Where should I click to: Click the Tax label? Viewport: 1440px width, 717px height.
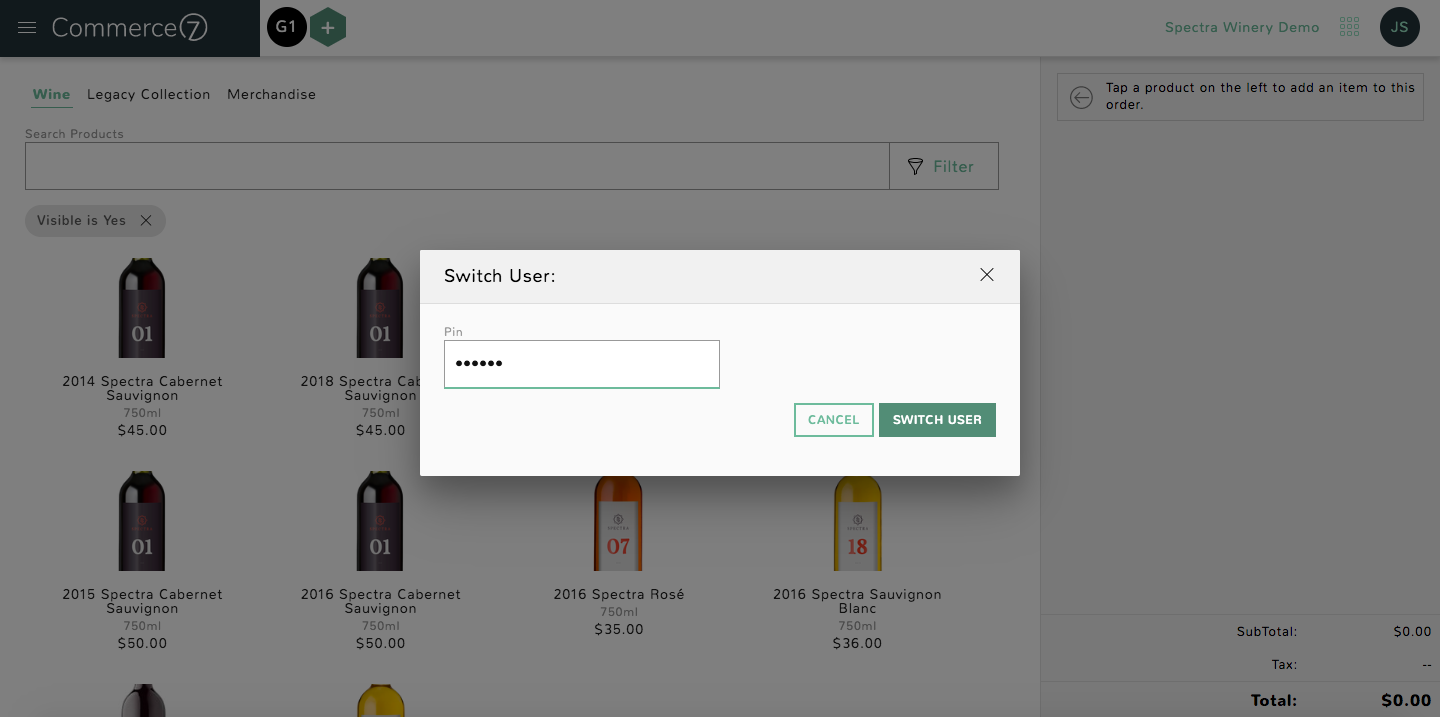(x=1284, y=665)
